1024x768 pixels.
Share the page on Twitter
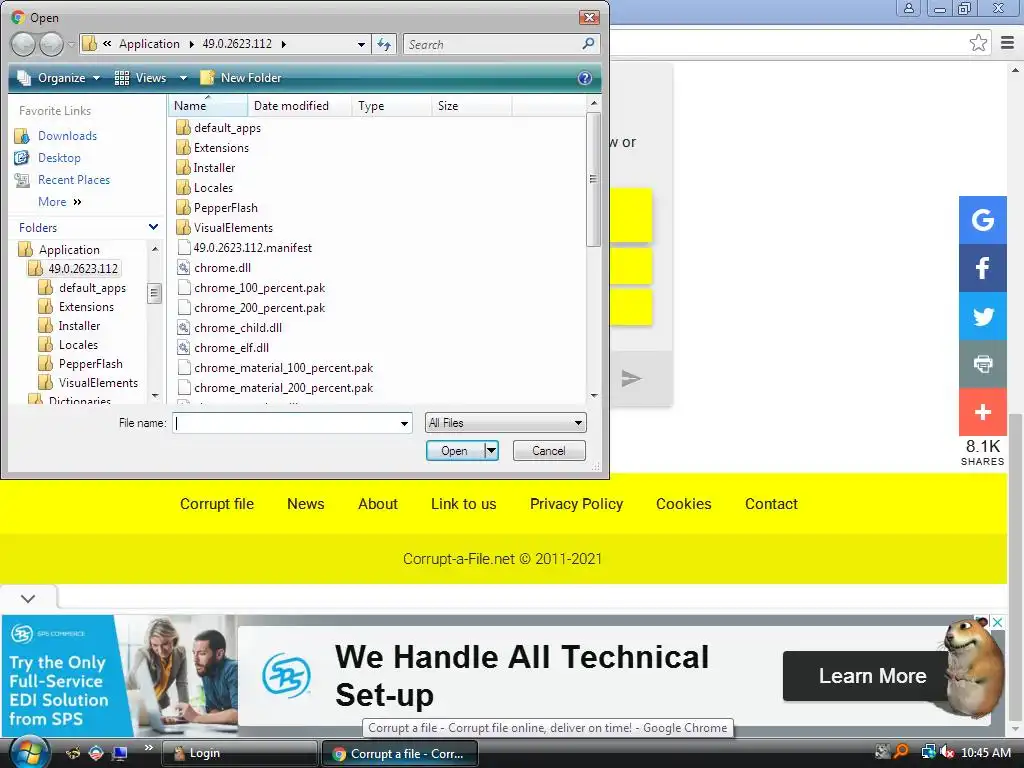pyautogui.click(x=982, y=316)
